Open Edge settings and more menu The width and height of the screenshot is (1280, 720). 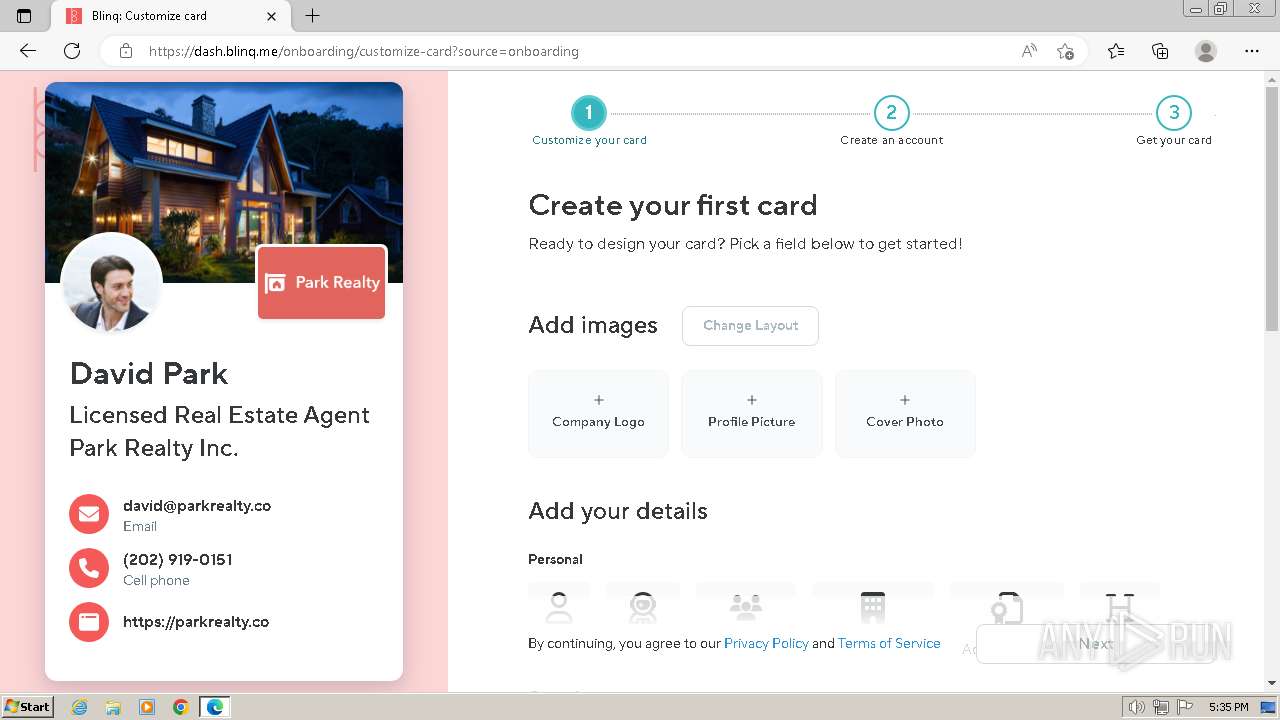point(1252,51)
